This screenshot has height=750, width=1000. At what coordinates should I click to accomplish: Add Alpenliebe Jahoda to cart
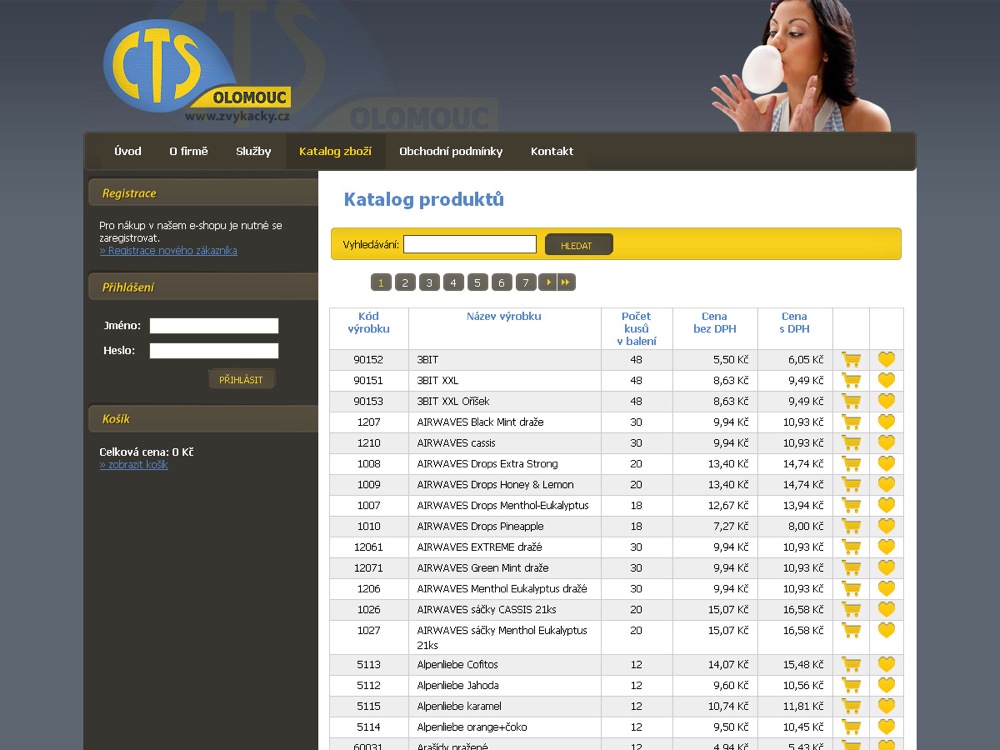tap(851, 686)
